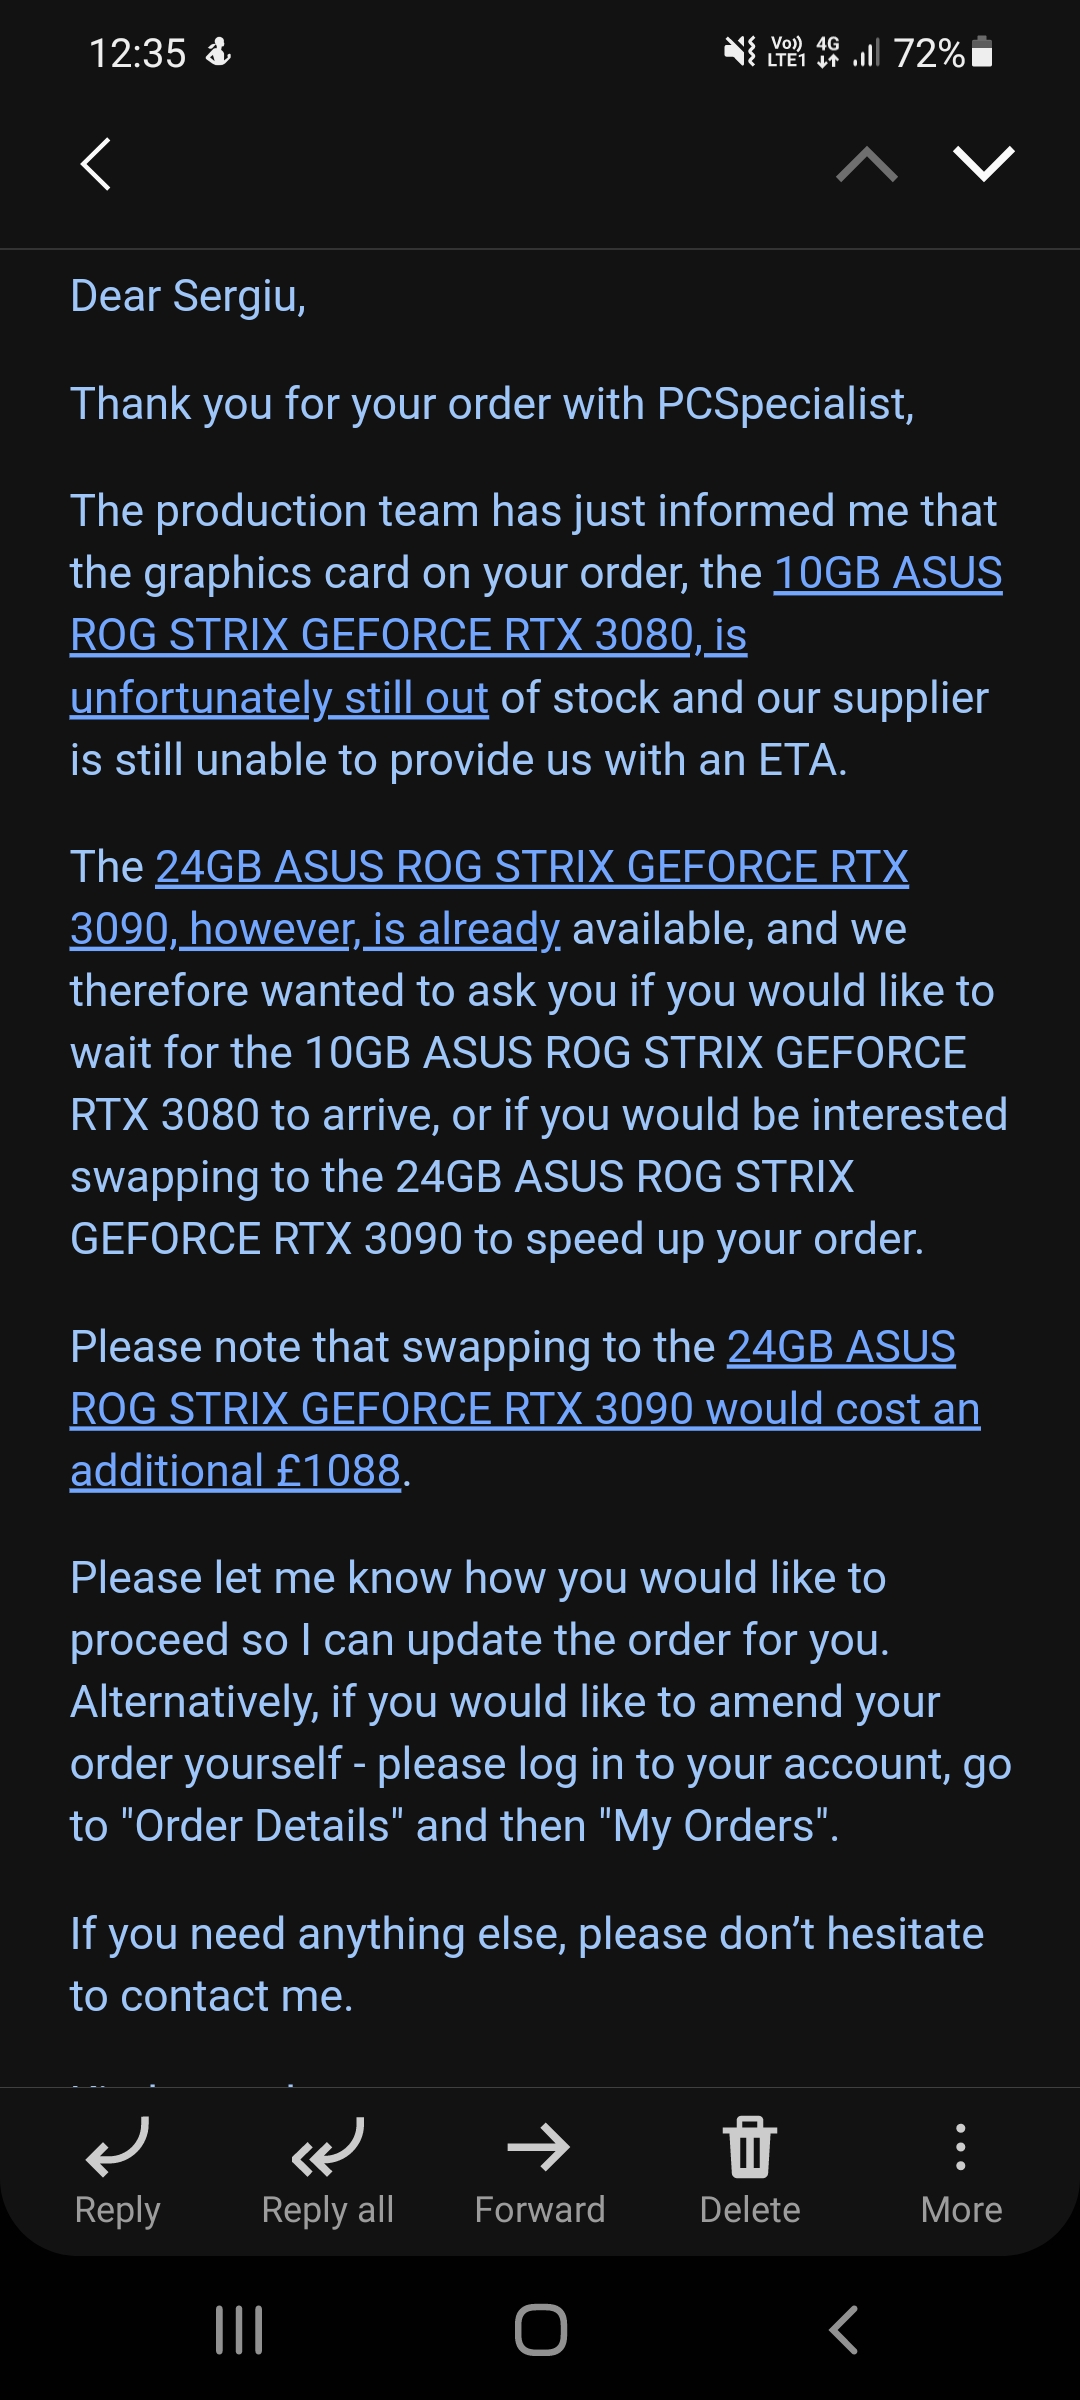This screenshot has height=2400, width=1080.
Task: Tap the 'additional £1088' linked text
Action: pyautogui.click(x=235, y=1471)
